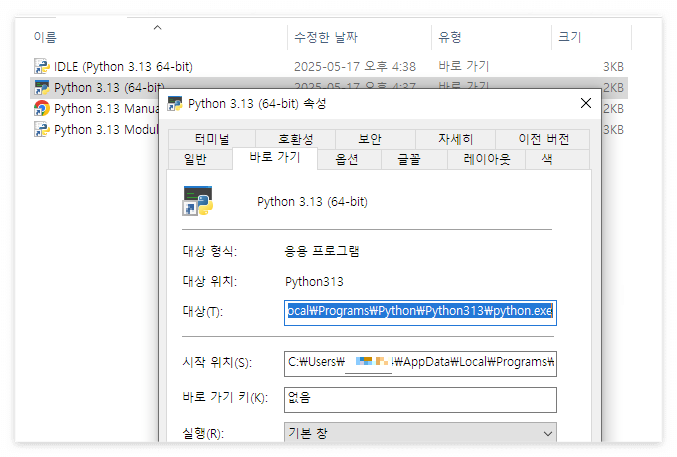Close the Python 3.13 속성 dialog
The image size is (677, 457).
pyautogui.click(x=585, y=103)
